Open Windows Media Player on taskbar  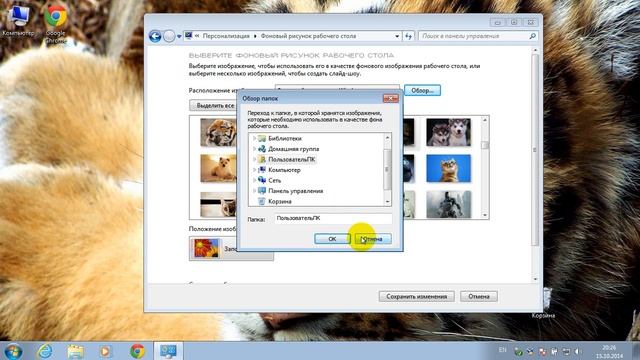click(x=105, y=351)
